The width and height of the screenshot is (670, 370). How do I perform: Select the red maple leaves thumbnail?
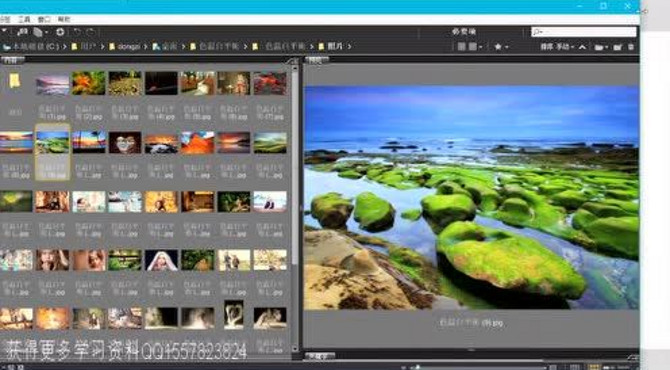pyautogui.click(x=270, y=83)
